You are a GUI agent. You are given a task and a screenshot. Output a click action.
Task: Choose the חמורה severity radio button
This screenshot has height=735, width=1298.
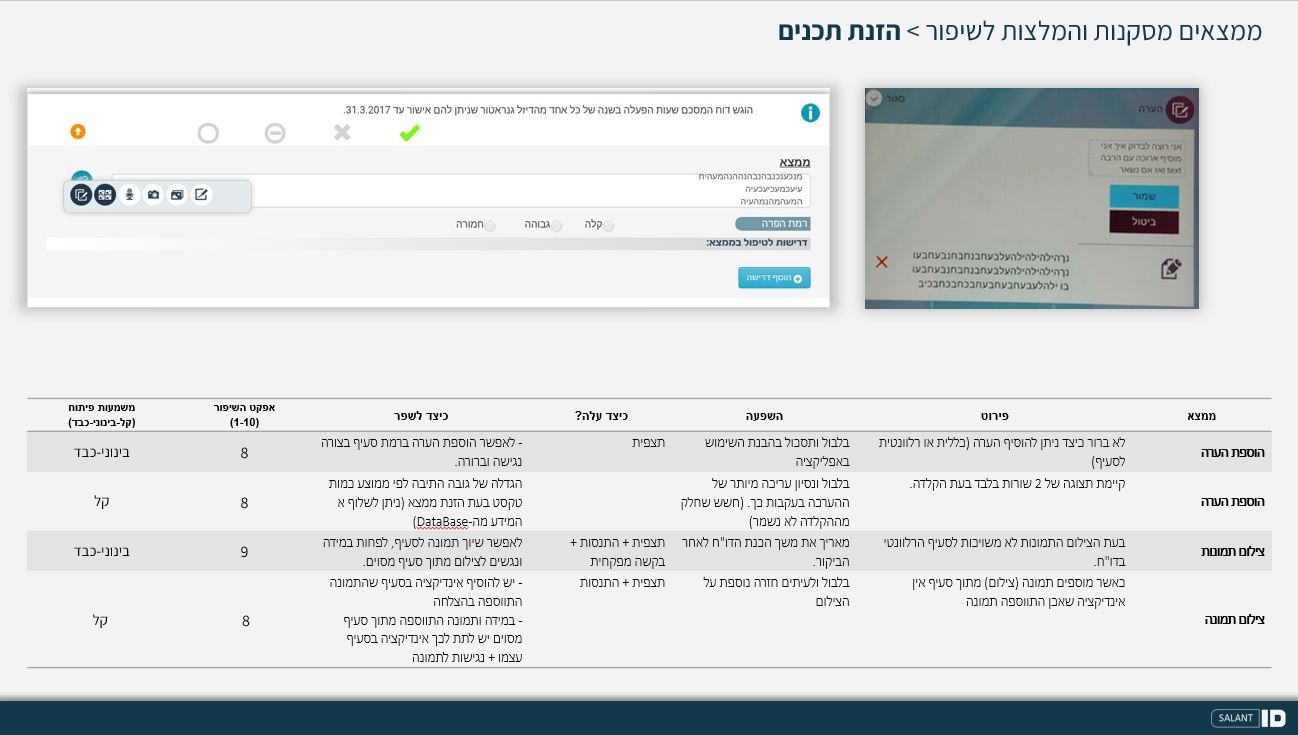[490, 226]
